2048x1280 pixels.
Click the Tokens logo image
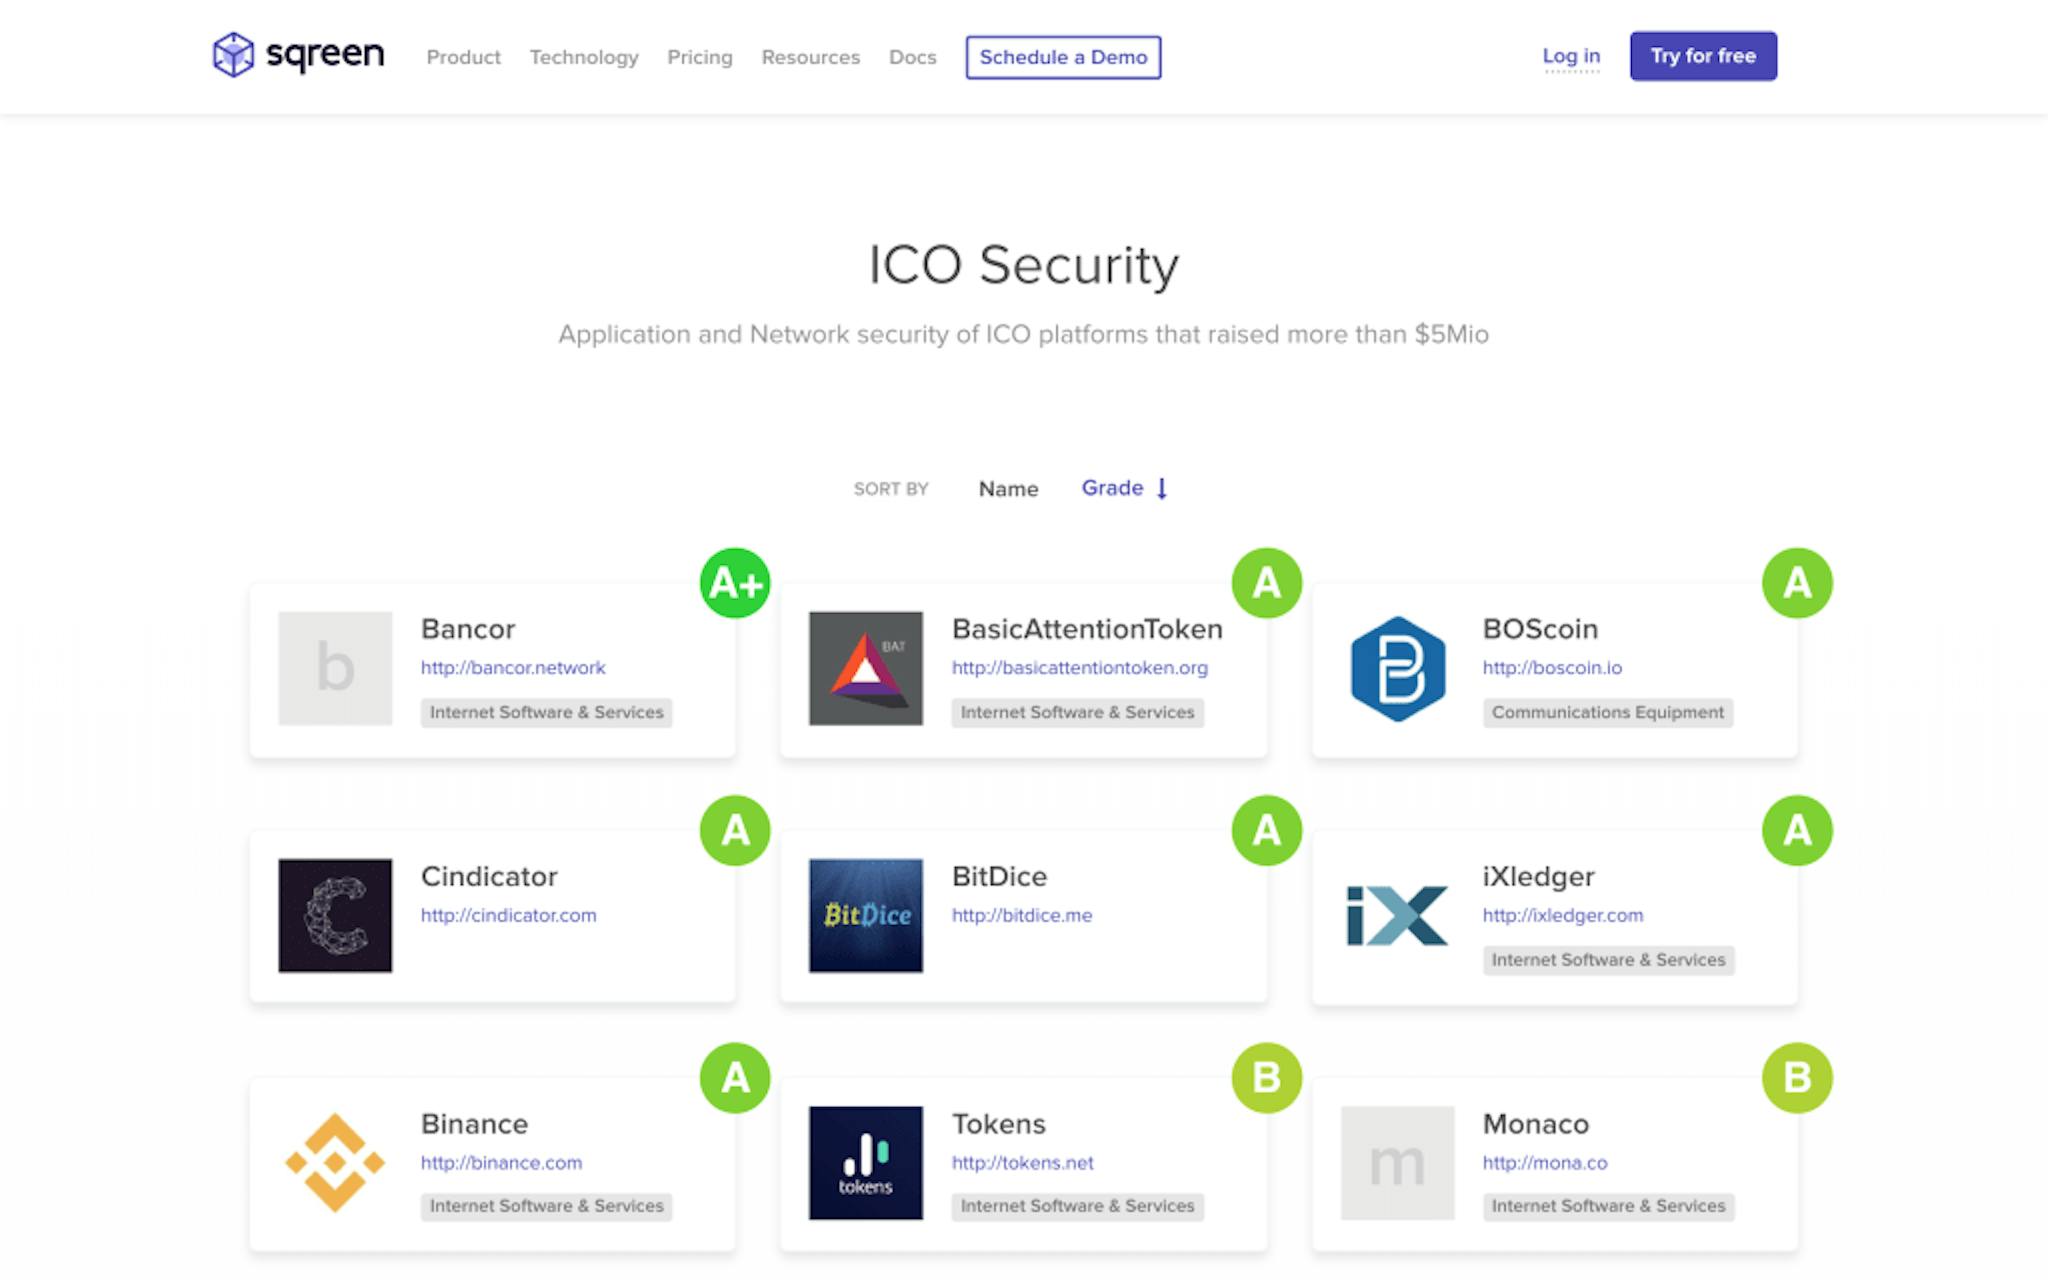[866, 1163]
